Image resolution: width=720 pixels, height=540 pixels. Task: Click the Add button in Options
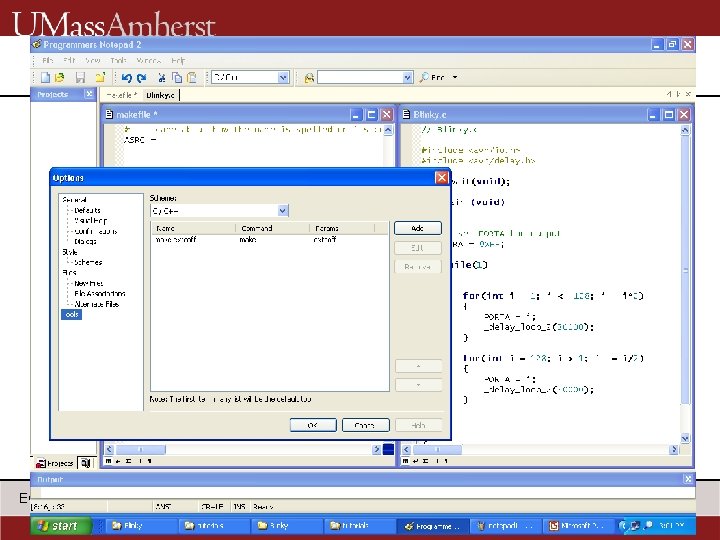(x=417, y=228)
